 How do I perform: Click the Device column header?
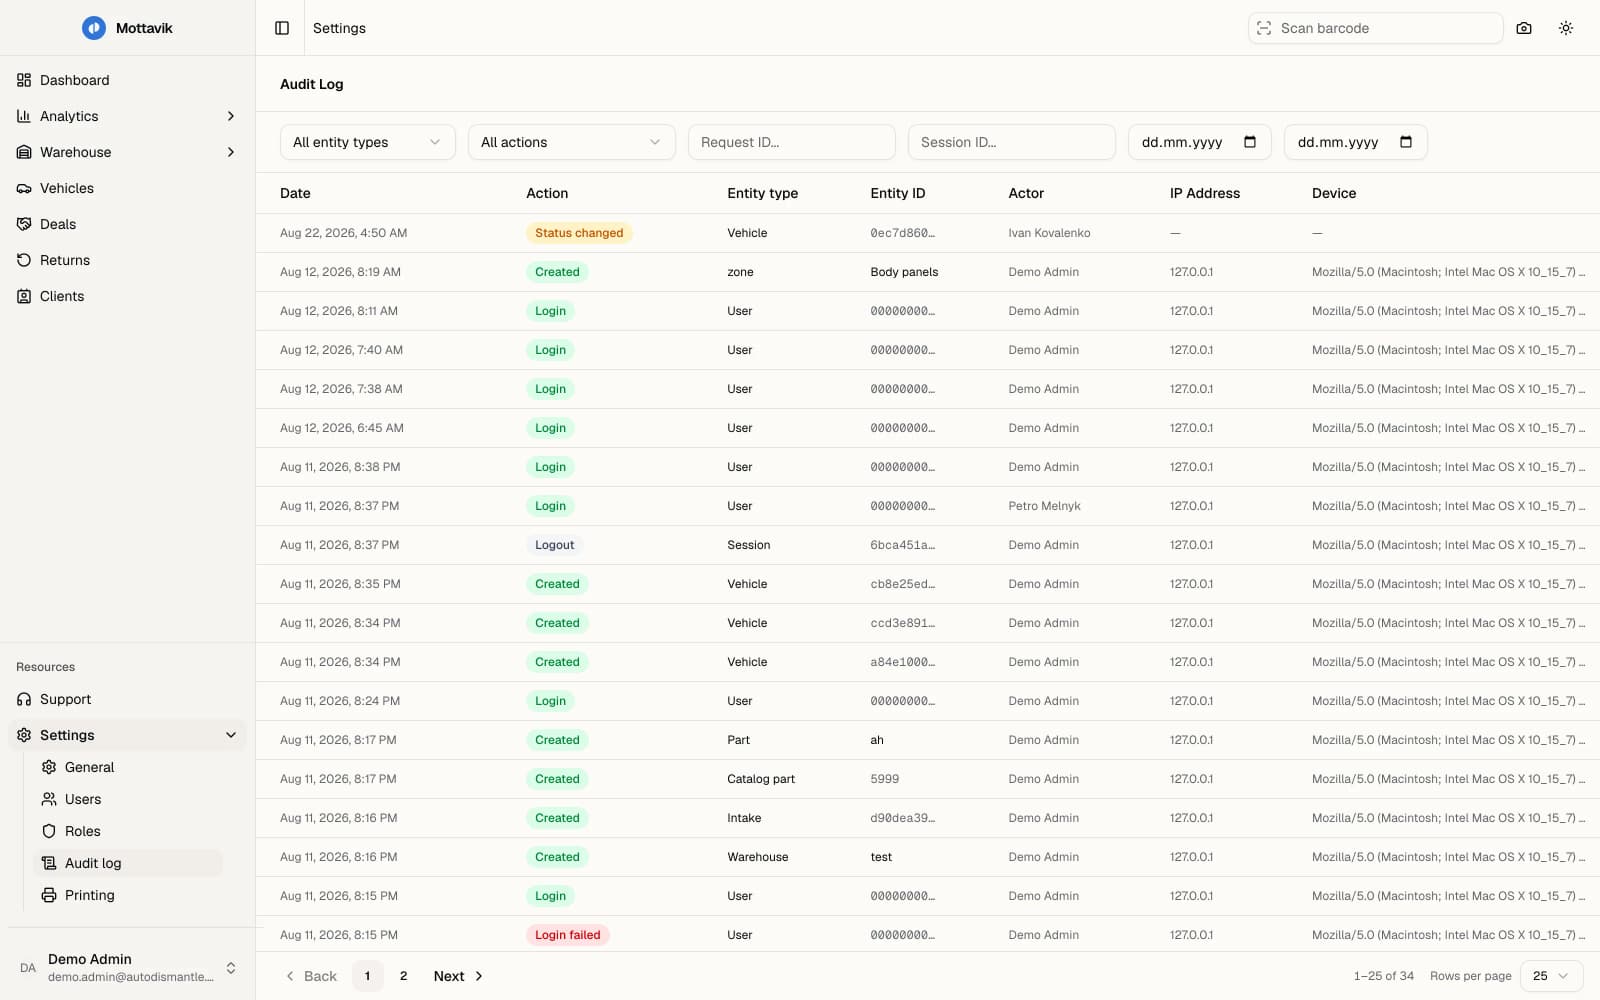point(1334,193)
